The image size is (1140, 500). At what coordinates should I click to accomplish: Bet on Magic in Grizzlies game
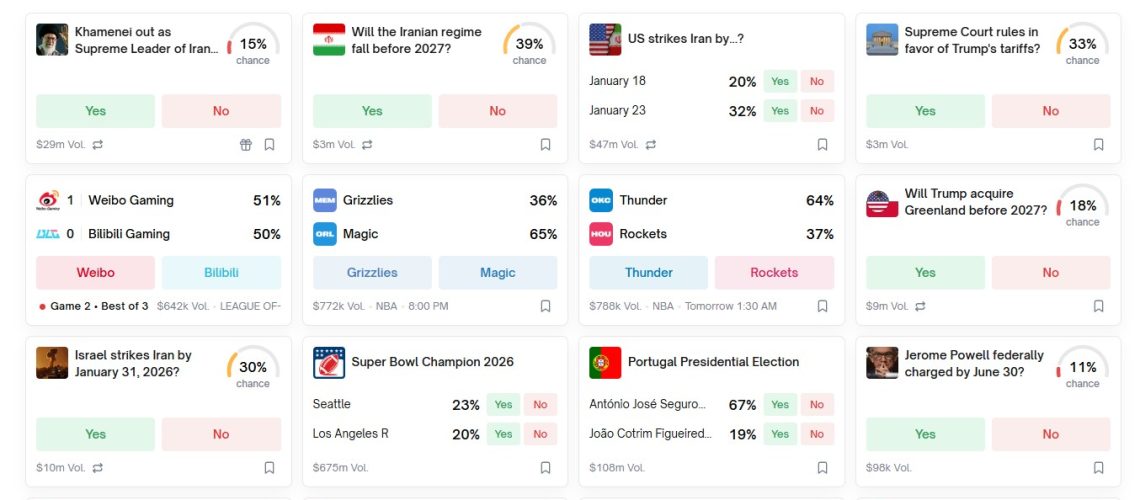tap(497, 273)
